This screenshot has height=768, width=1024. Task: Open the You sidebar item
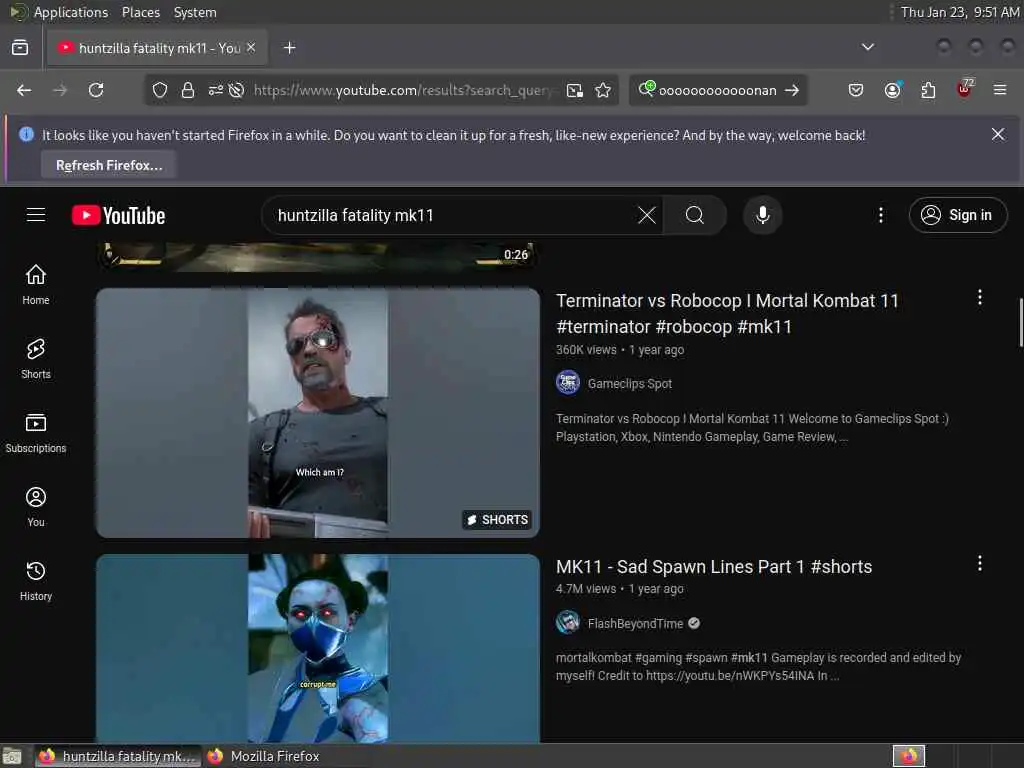[x=36, y=506]
